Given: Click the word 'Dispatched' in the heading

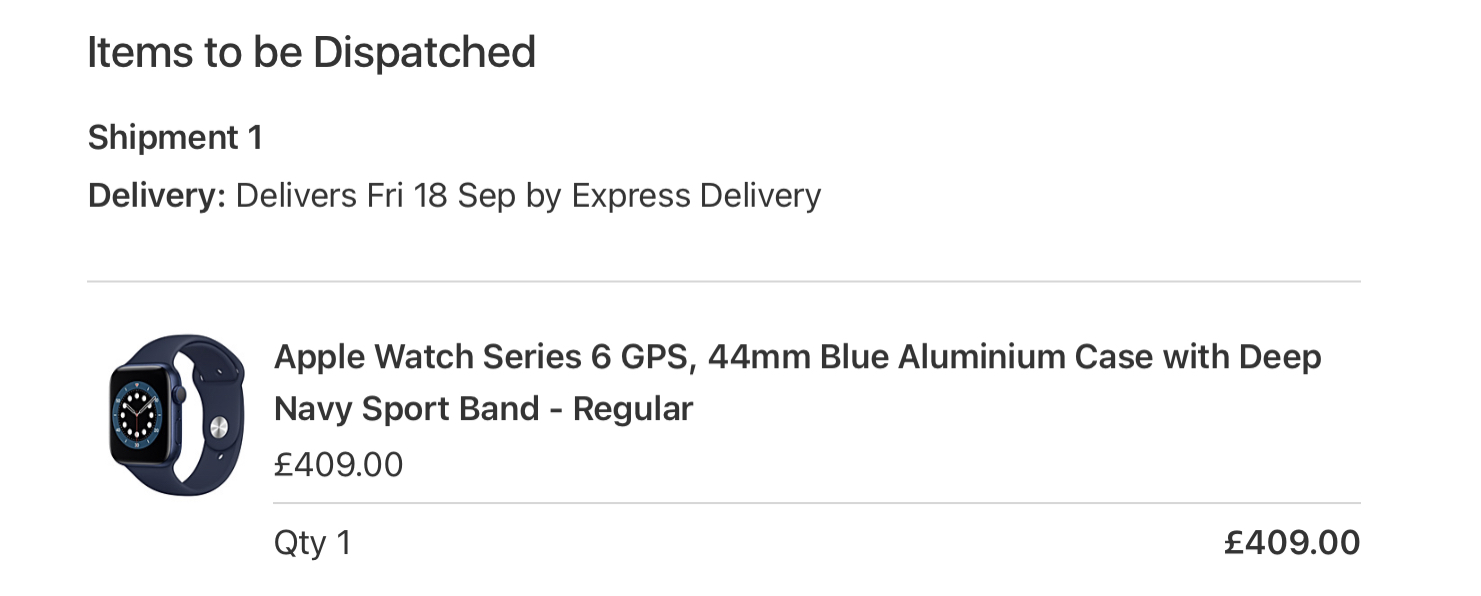Looking at the screenshot, I should 424,52.
